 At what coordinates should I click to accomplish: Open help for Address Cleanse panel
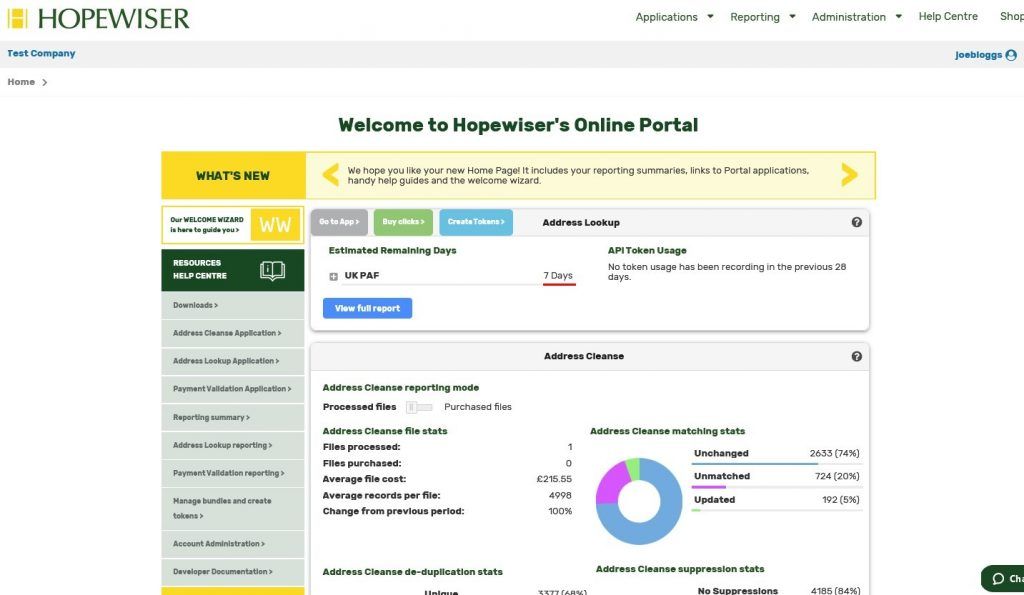tap(856, 356)
